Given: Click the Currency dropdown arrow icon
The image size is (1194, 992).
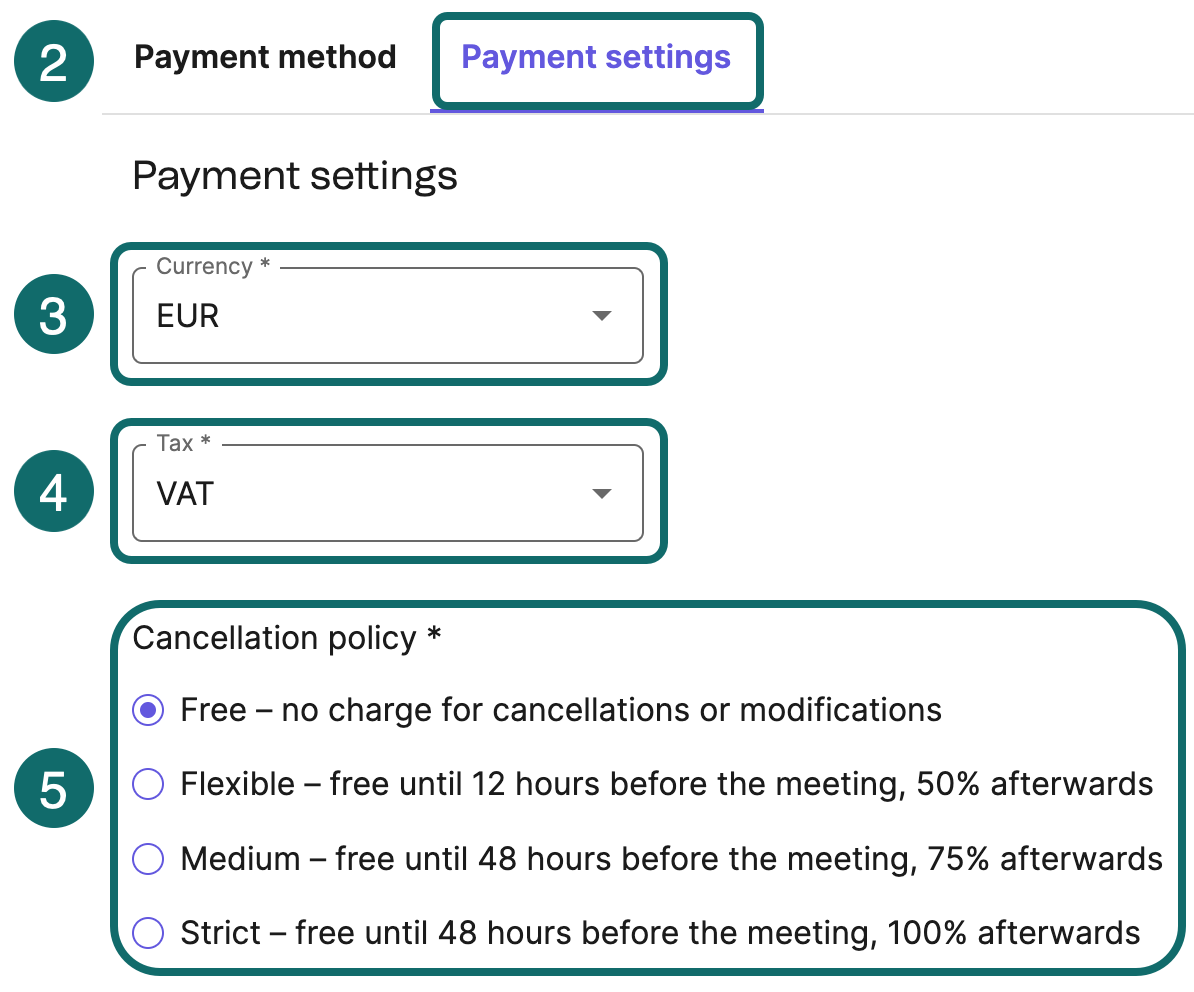Looking at the screenshot, I should coord(601,315).
